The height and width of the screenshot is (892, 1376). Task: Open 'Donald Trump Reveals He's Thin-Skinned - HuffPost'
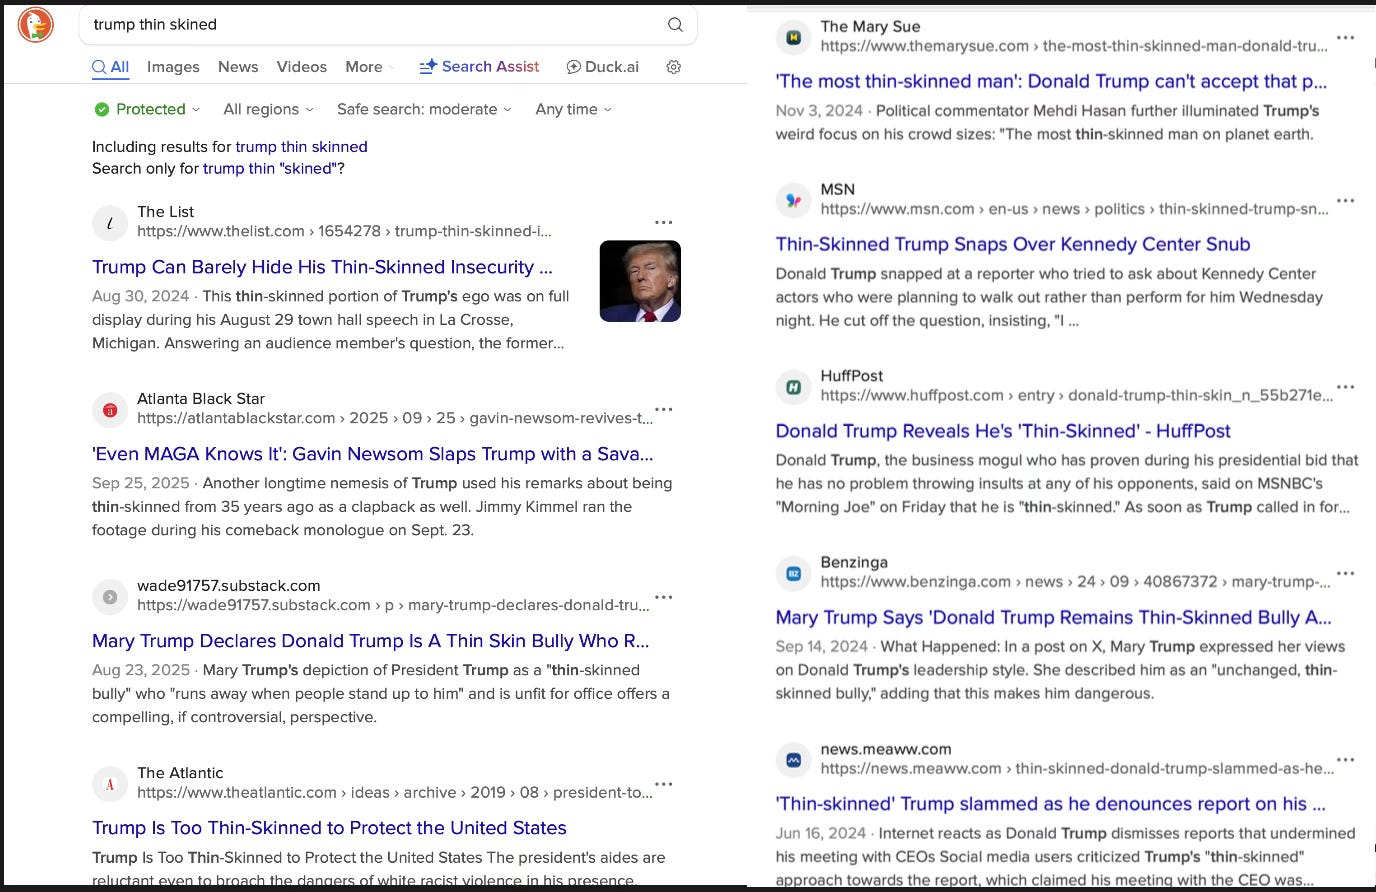pos(1003,431)
